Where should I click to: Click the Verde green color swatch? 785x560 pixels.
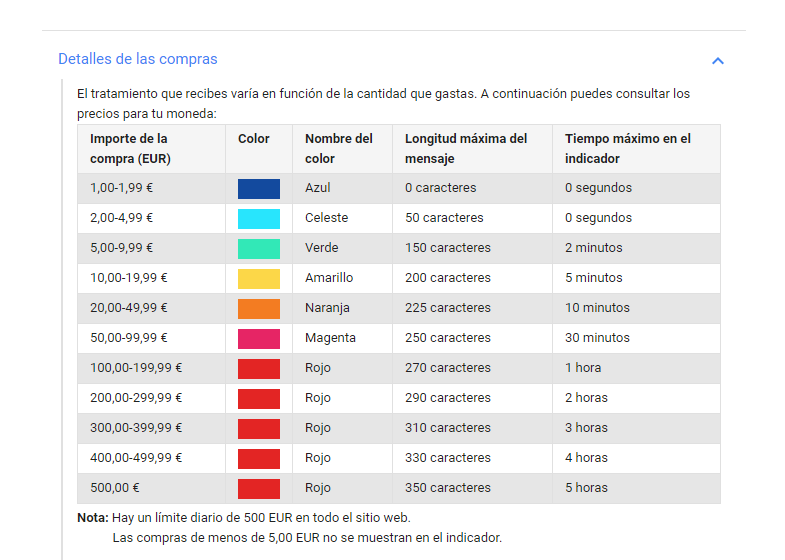pyautogui.click(x=258, y=248)
